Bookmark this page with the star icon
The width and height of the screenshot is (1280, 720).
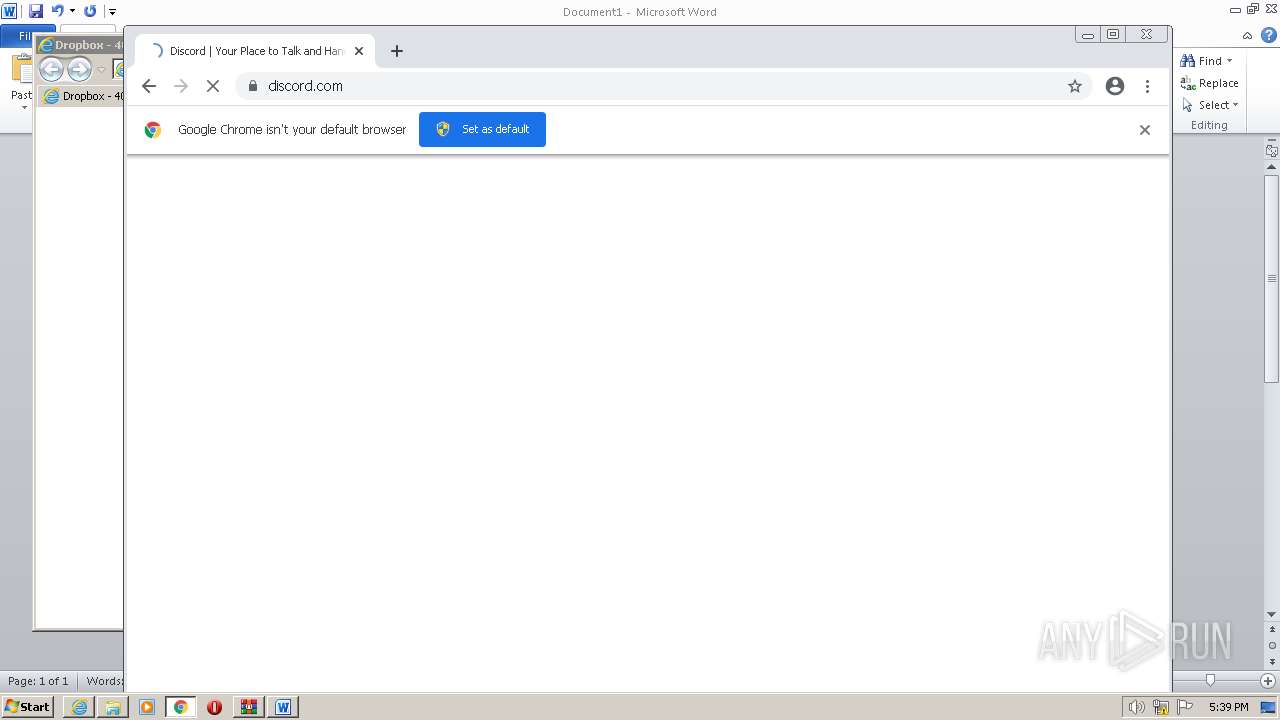point(1075,86)
